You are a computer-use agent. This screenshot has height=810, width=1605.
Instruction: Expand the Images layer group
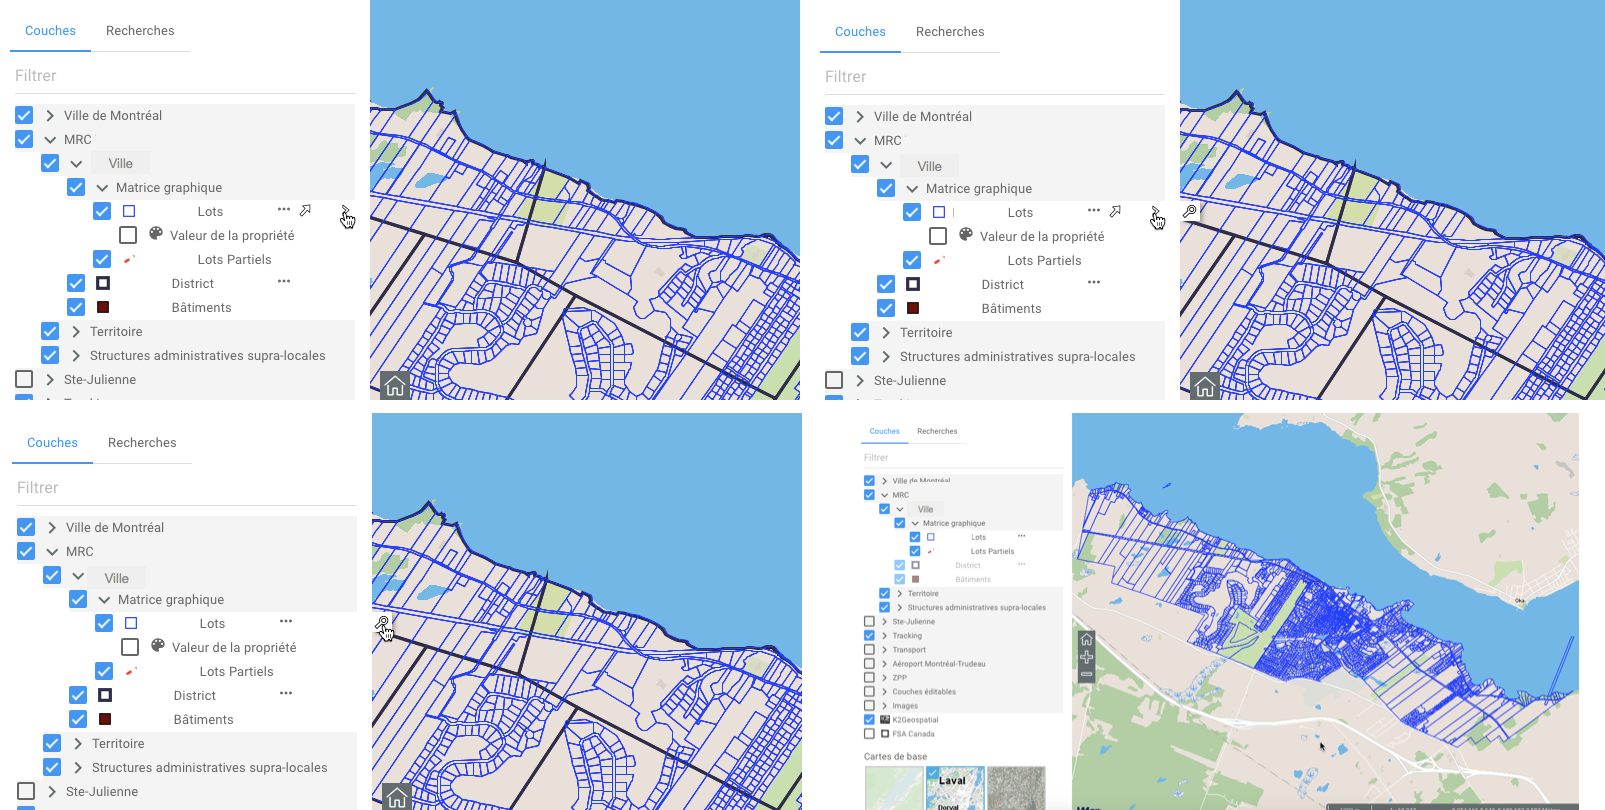(885, 706)
